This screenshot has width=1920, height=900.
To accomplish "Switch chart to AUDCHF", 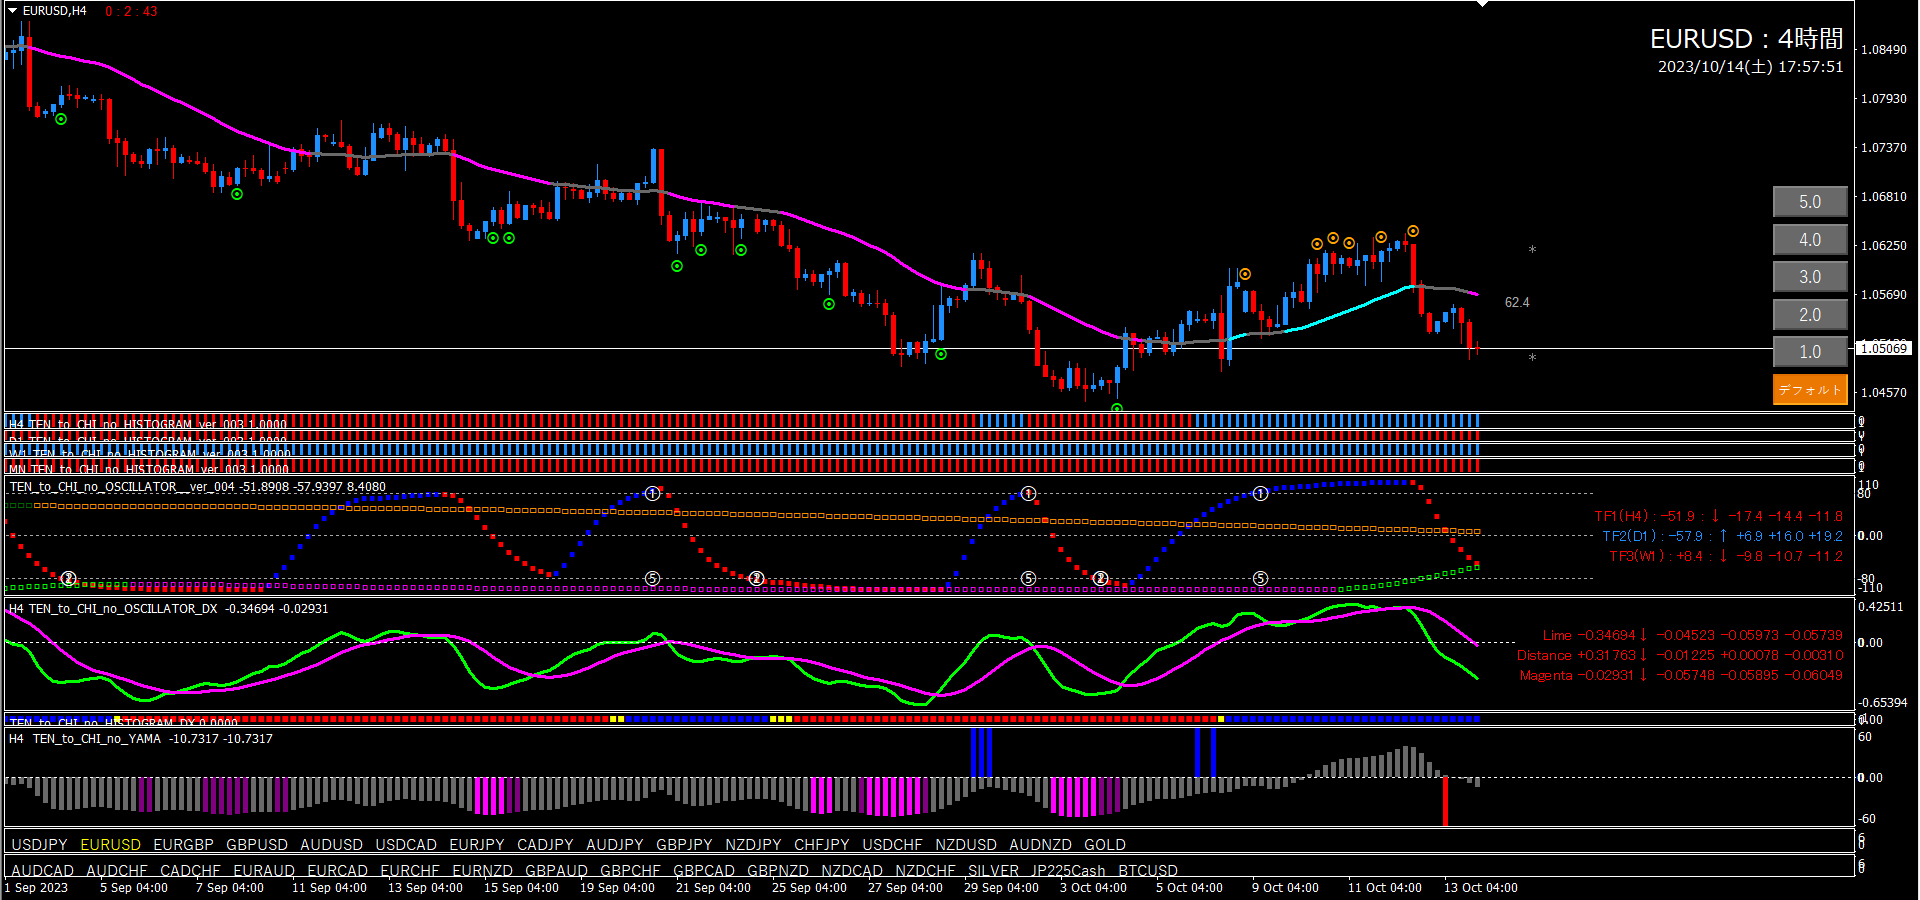I will pyautogui.click(x=117, y=871).
